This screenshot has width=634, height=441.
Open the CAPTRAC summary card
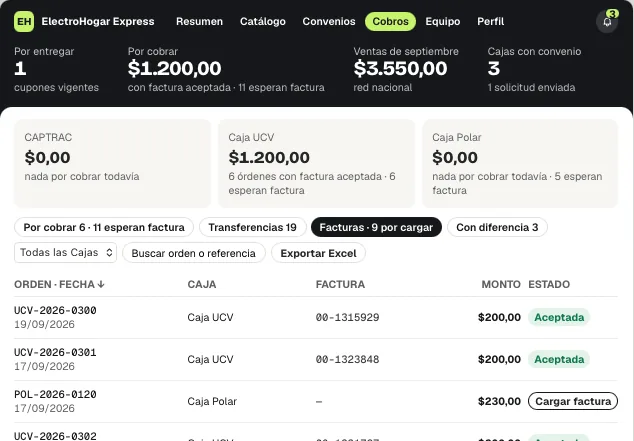pyautogui.click(x=112, y=163)
